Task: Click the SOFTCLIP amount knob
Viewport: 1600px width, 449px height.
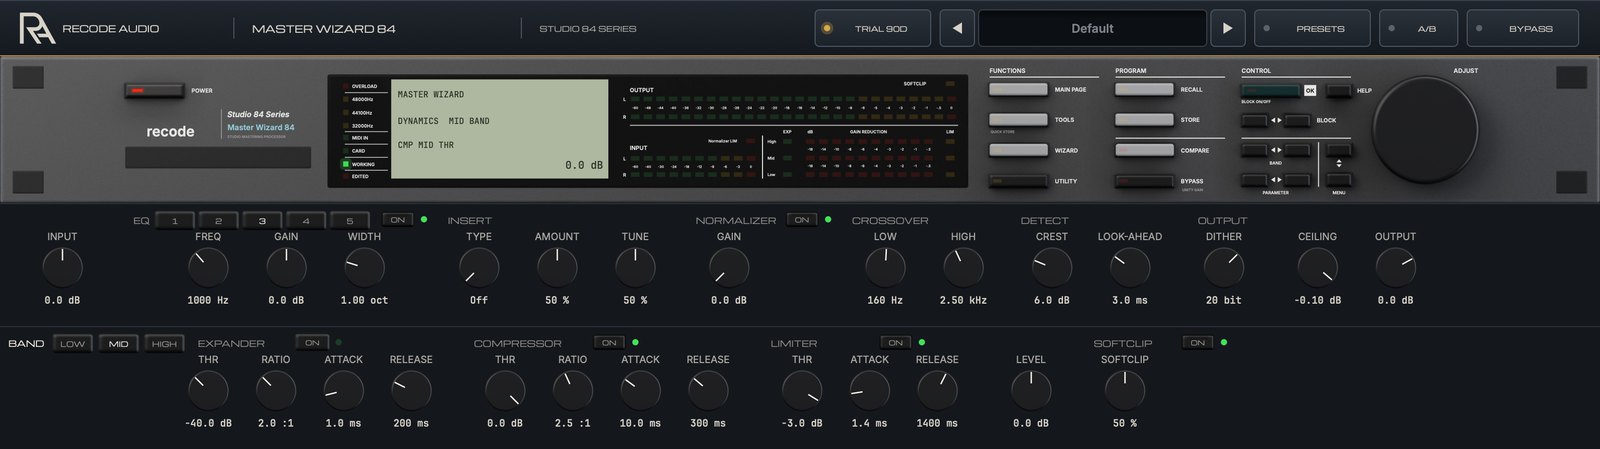Action: pyautogui.click(x=1125, y=391)
